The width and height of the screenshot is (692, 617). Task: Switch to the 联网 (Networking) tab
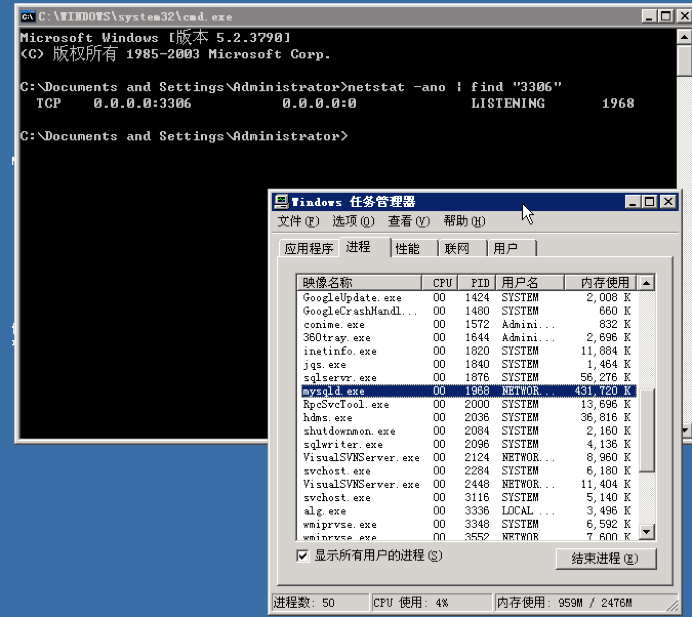(457, 249)
